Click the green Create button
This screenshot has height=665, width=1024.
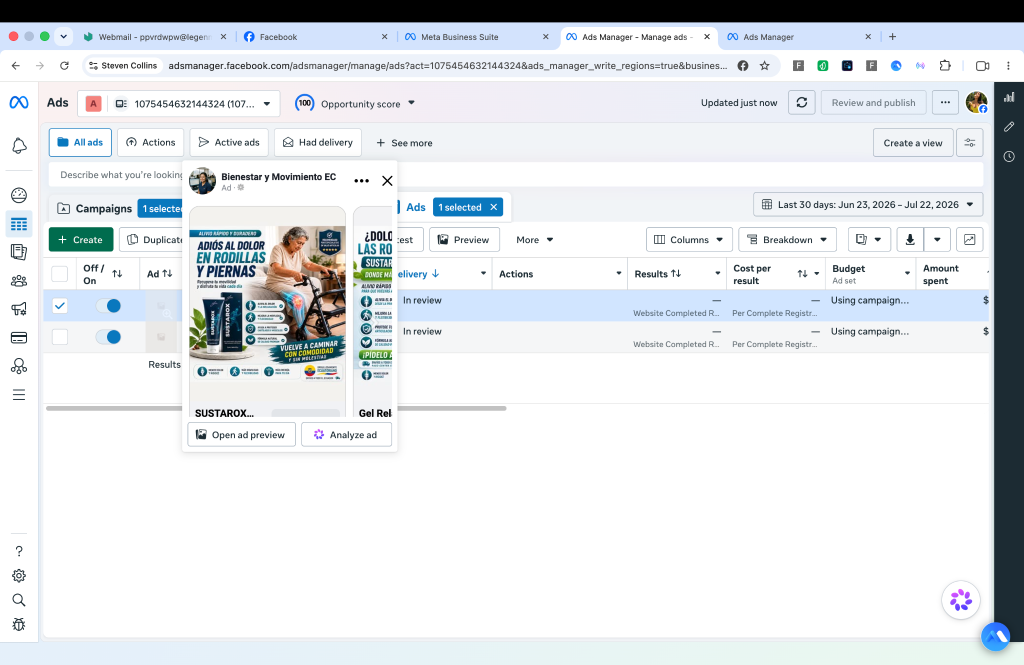click(81, 240)
